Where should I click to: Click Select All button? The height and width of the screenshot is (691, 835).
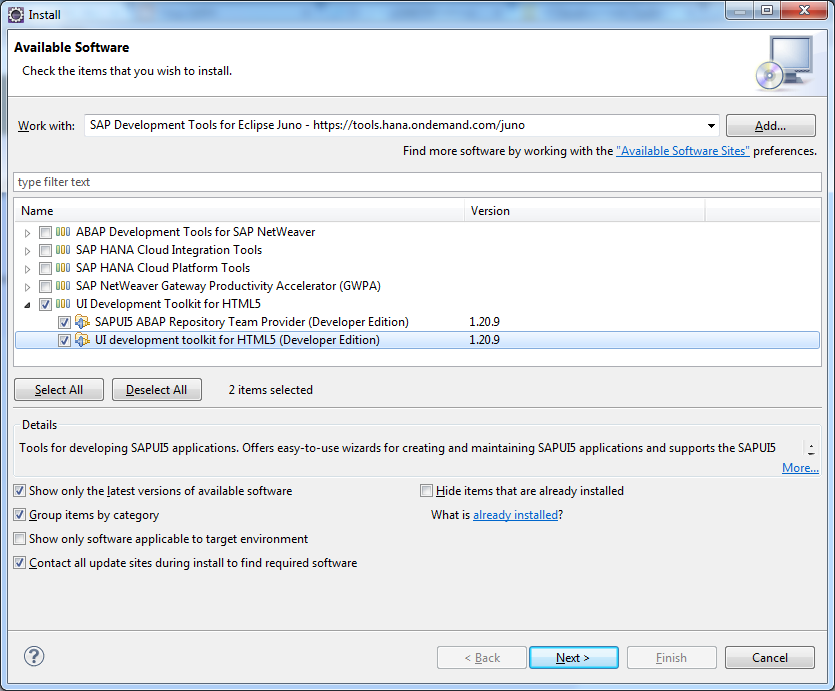coord(59,390)
